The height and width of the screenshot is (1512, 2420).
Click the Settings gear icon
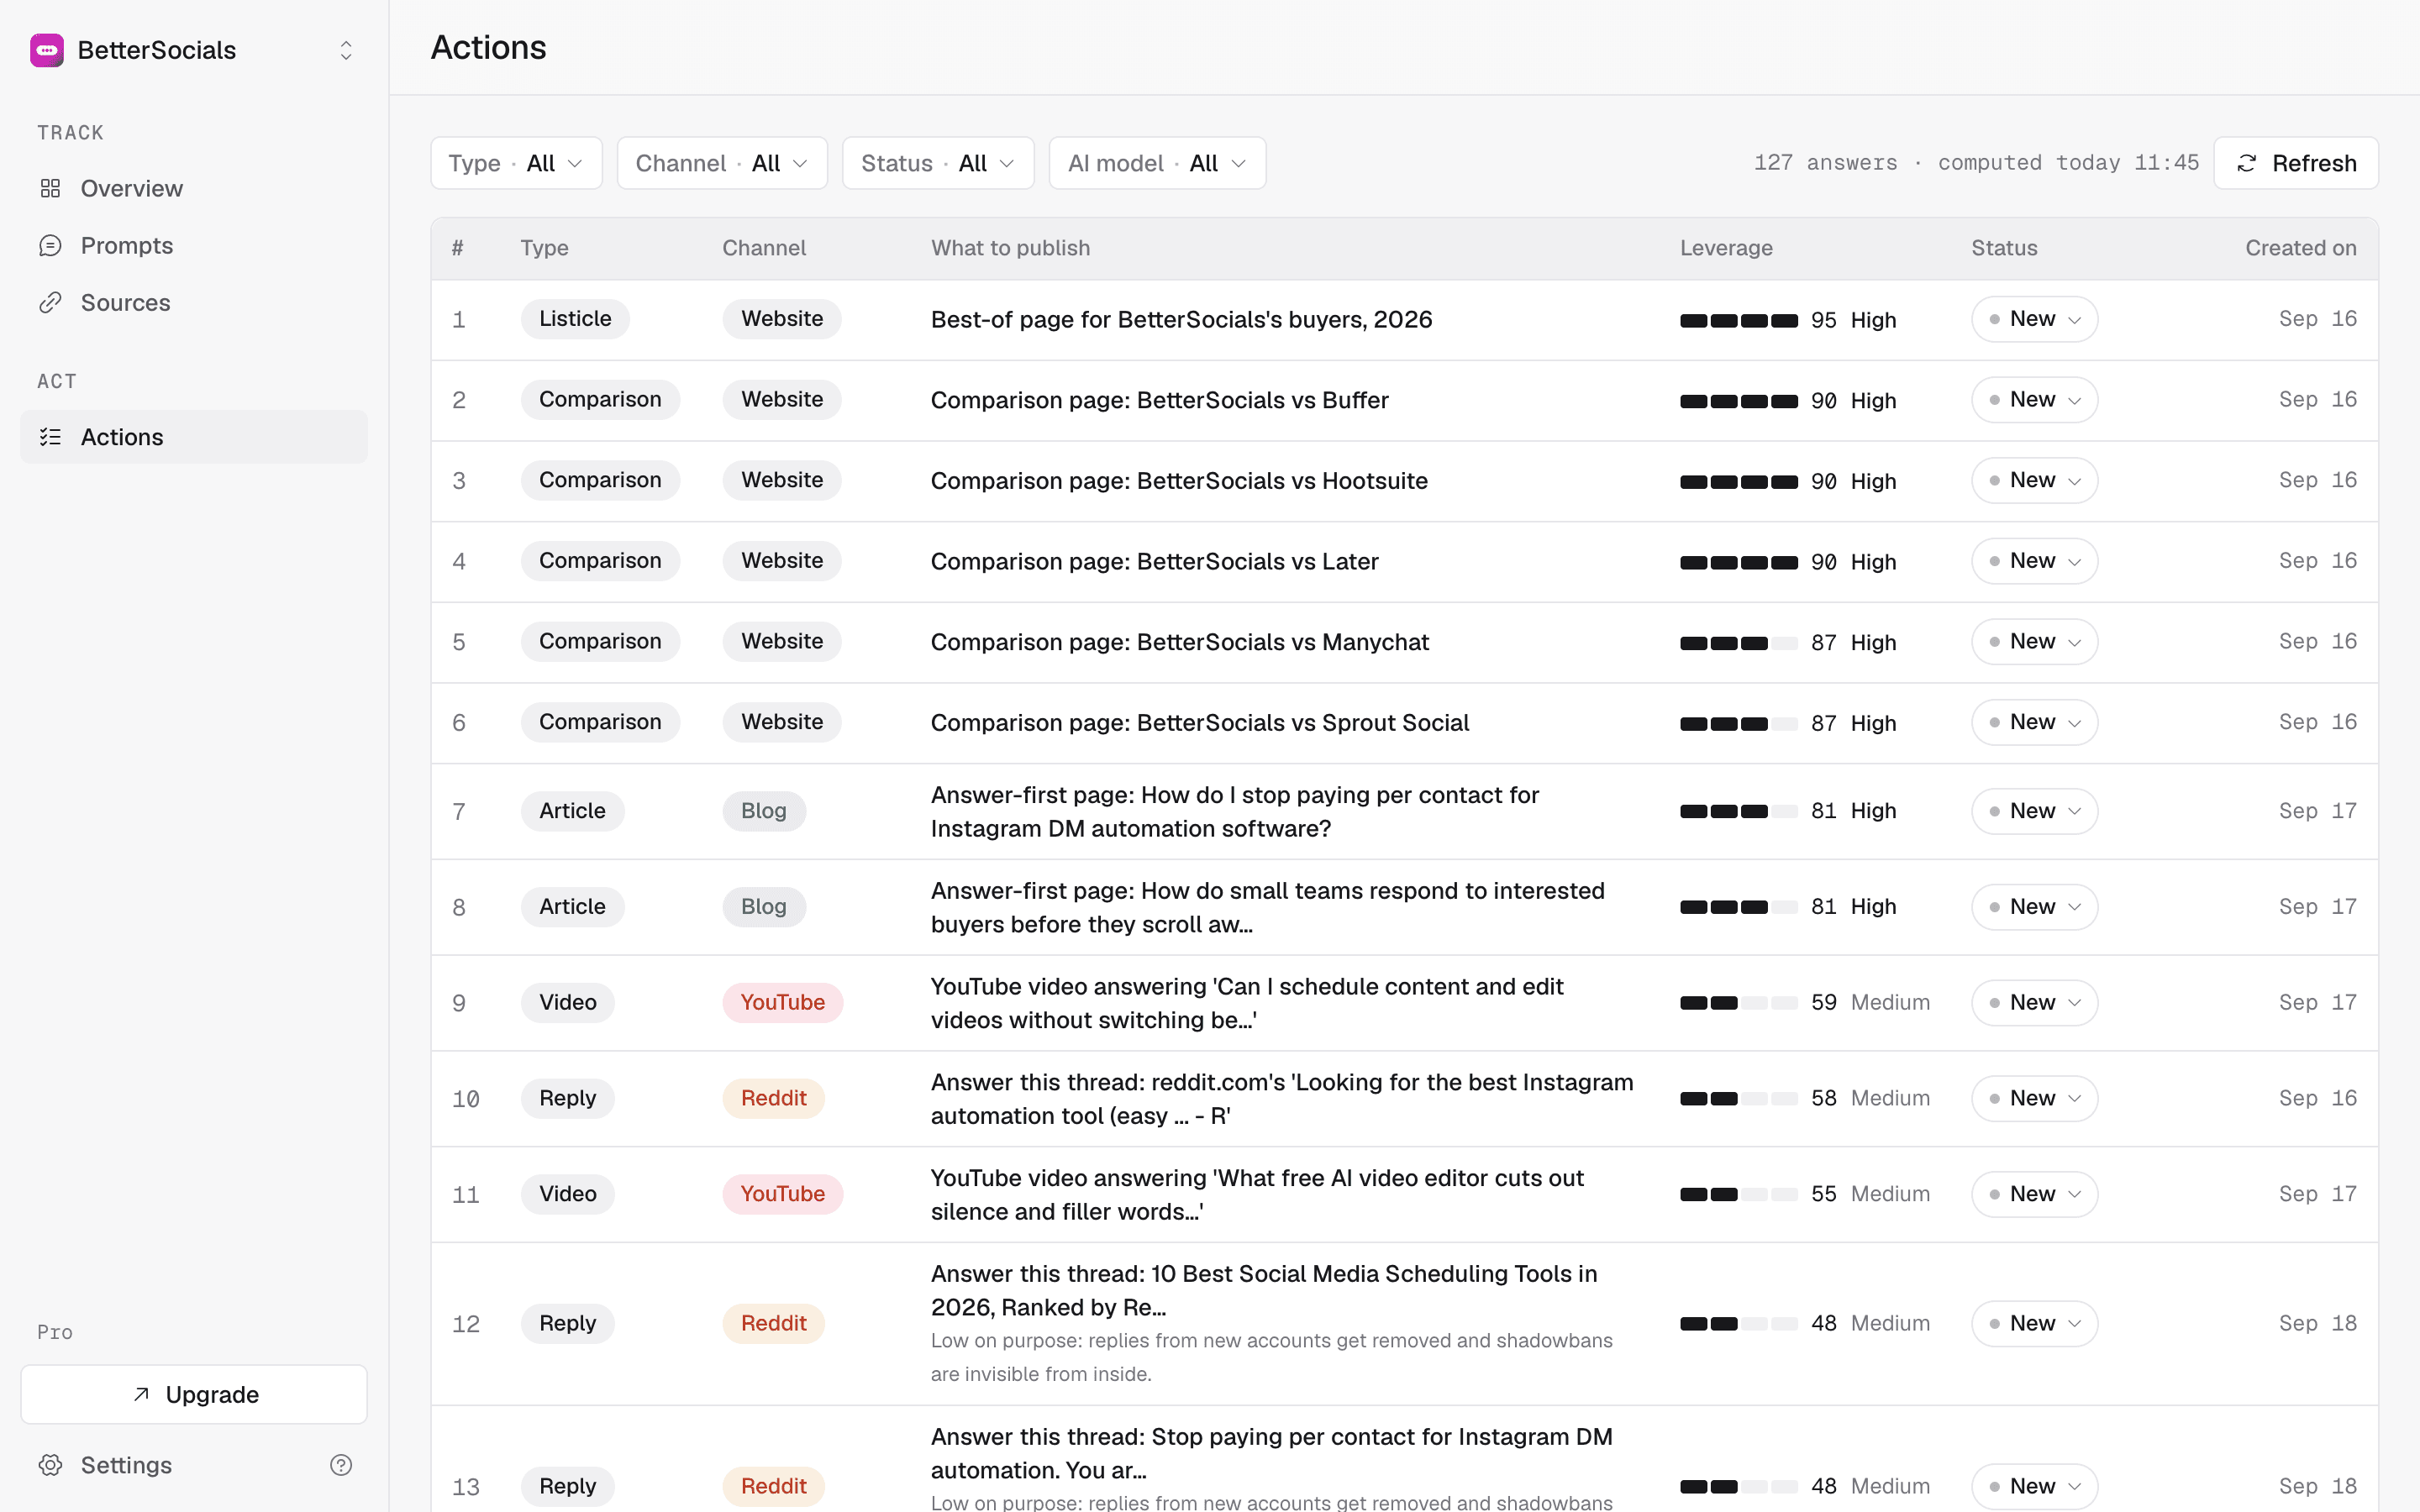50,1465
